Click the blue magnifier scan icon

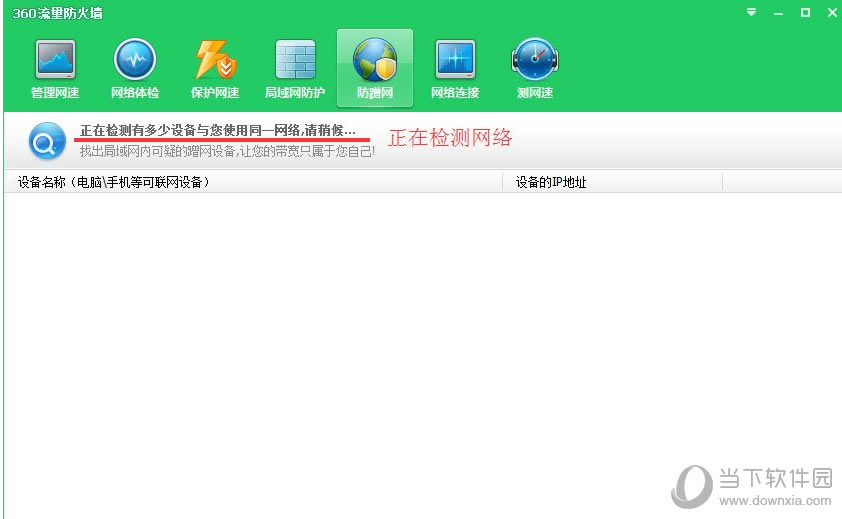pos(47,141)
